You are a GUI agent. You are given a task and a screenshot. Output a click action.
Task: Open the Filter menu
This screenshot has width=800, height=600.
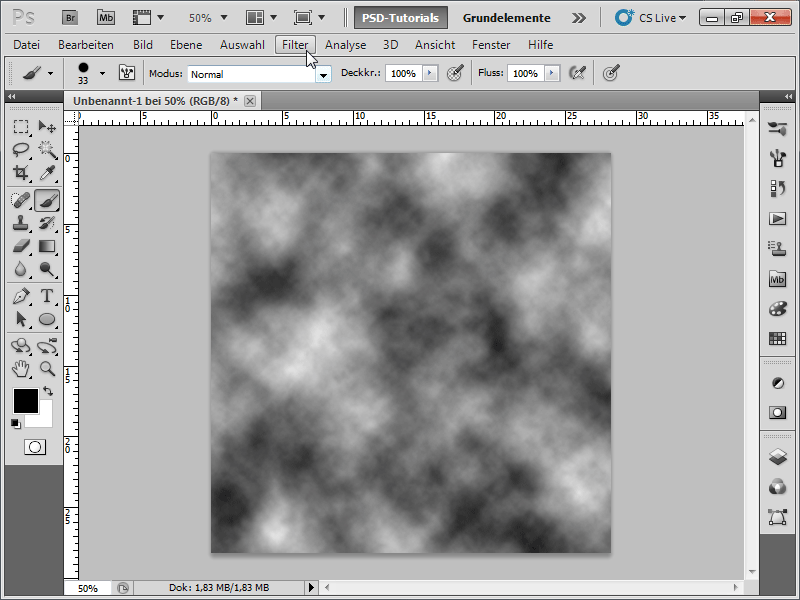click(x=295, y=45)
